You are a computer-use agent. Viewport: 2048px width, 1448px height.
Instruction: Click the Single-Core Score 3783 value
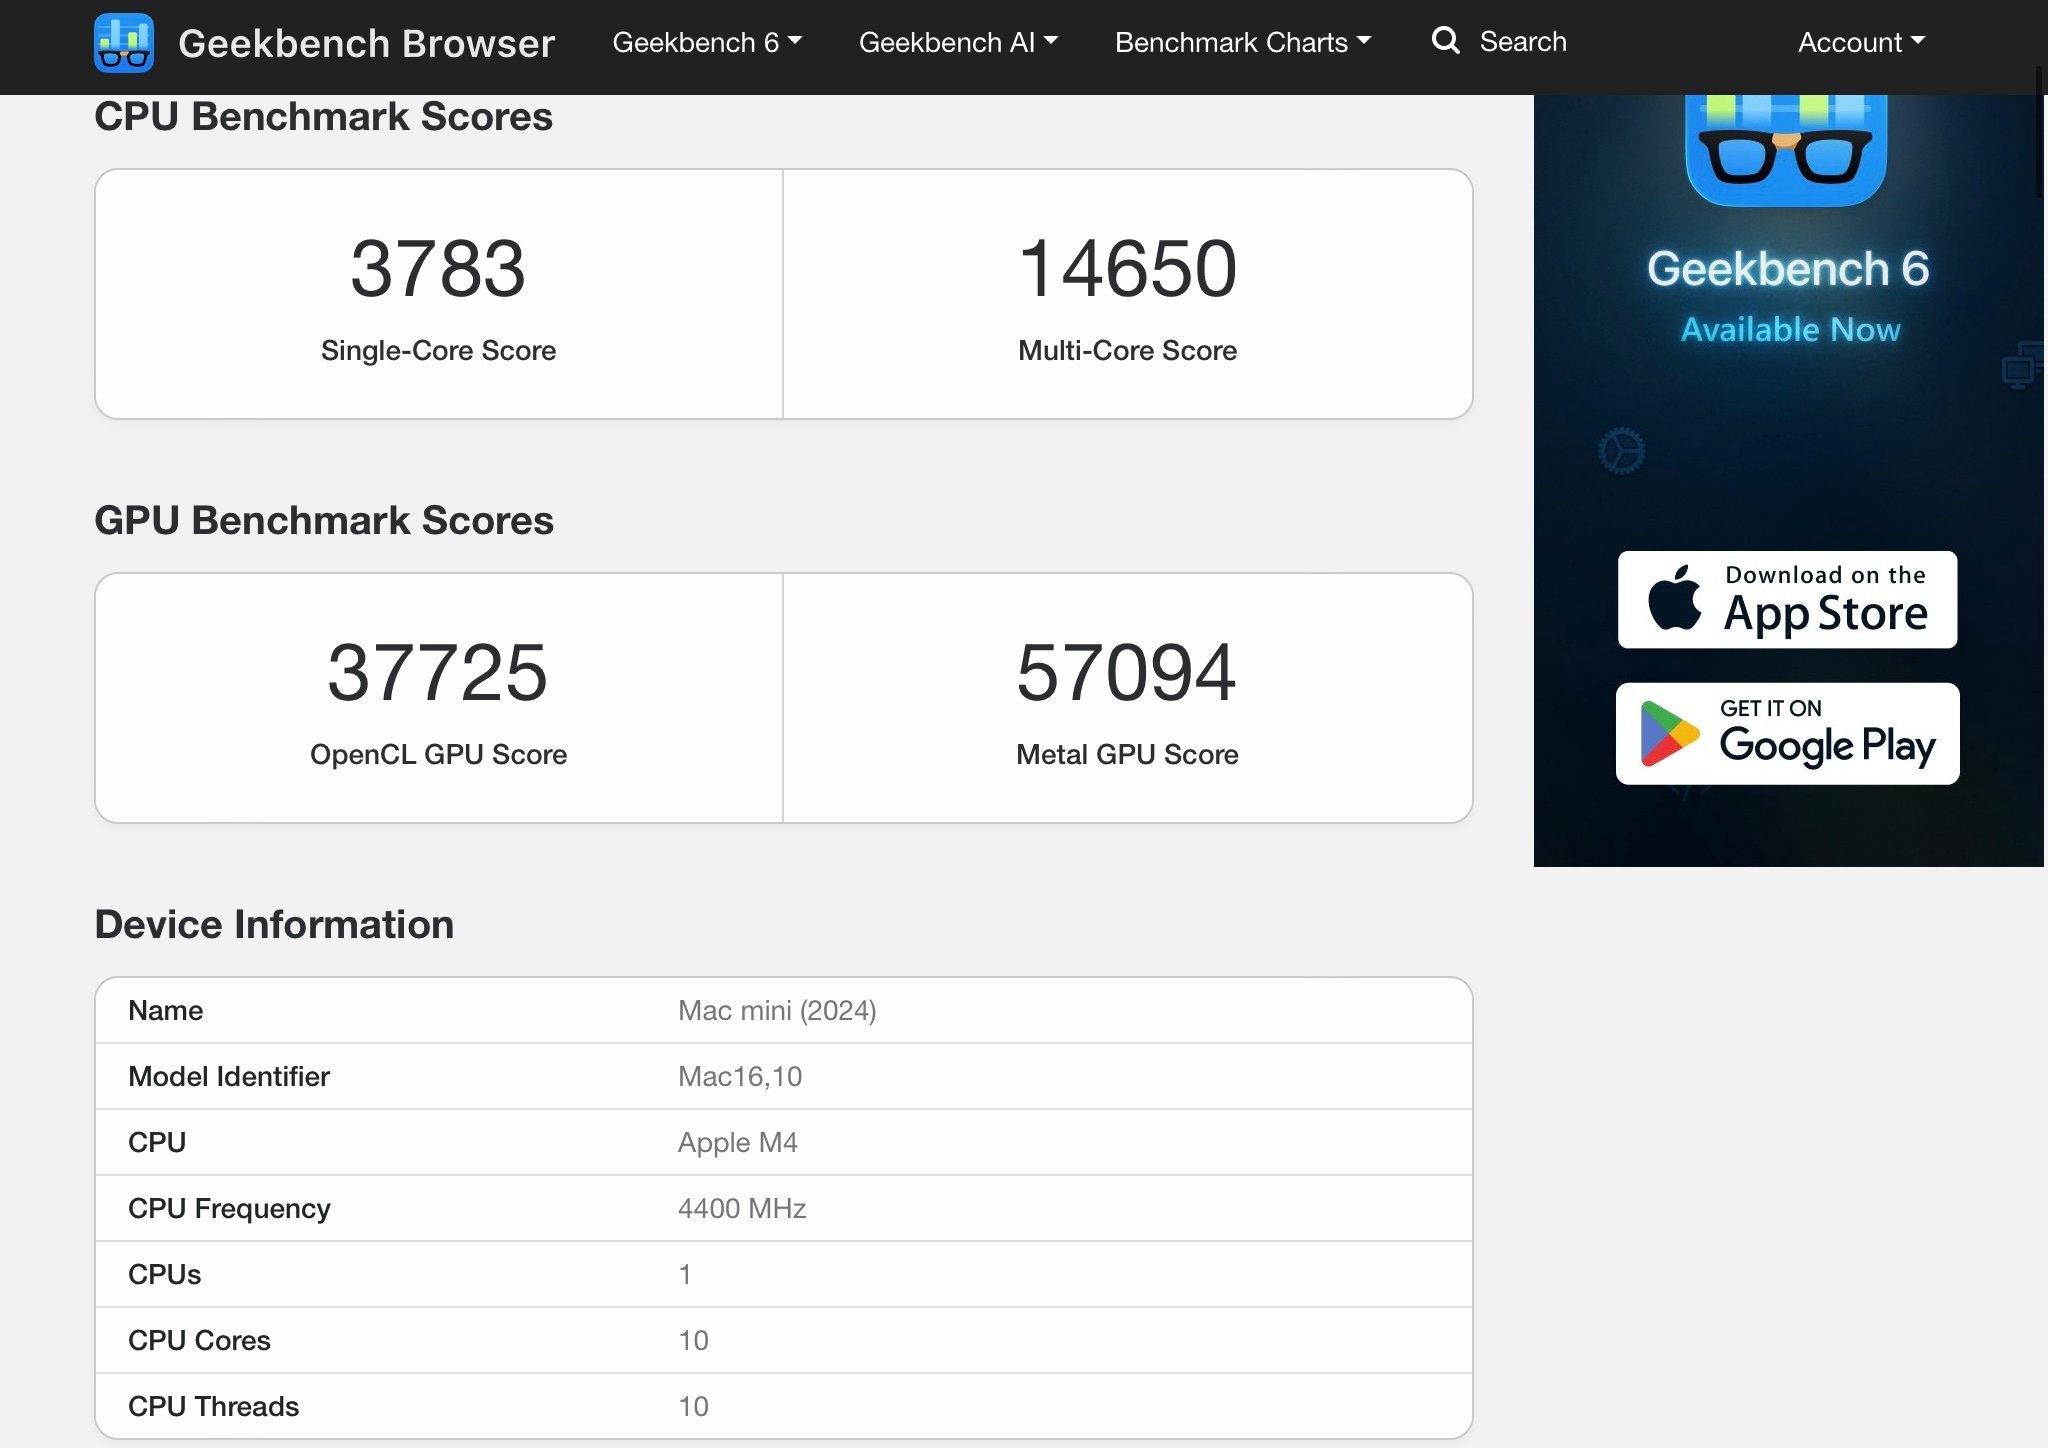(x=438, y=269)
